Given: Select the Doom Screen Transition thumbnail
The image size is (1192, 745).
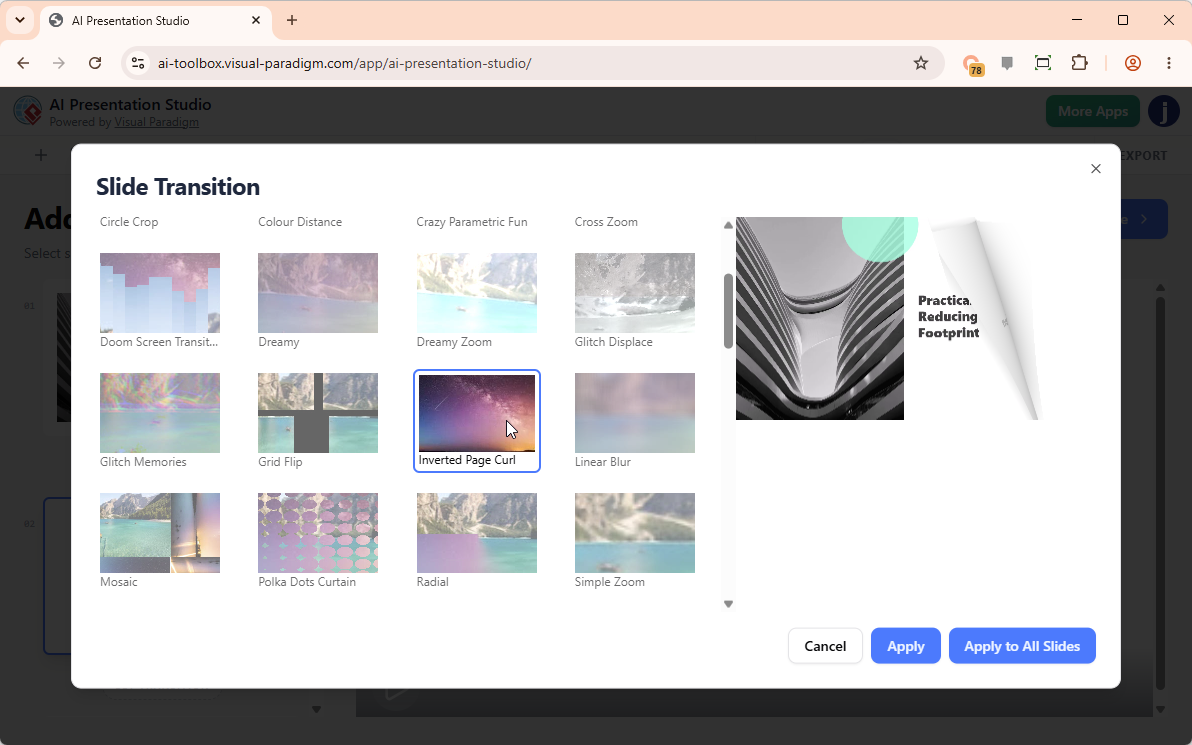Looking at the screenshot, I should (160, 293).
